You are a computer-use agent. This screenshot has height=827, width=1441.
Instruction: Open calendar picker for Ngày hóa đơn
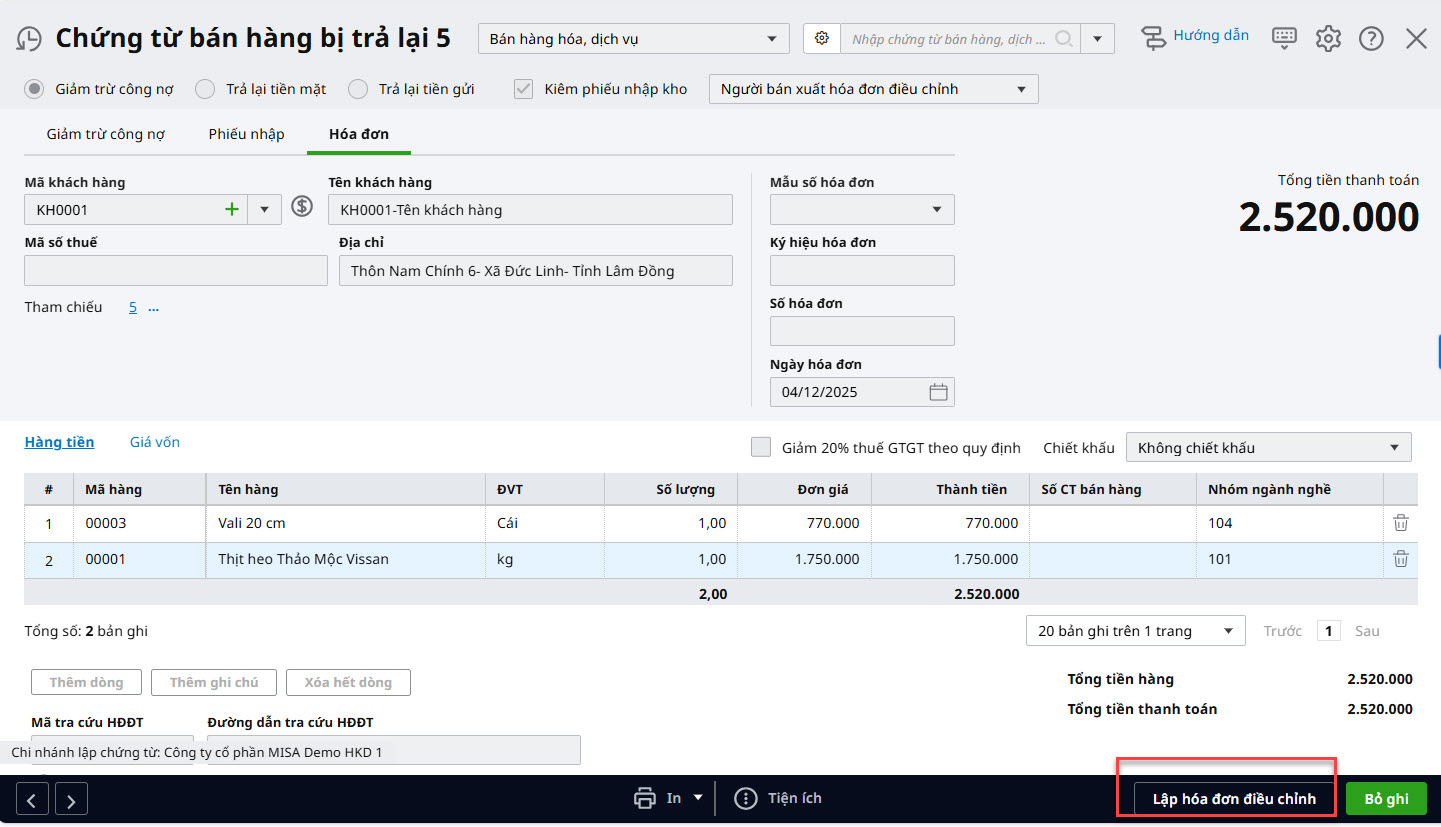(938, 392)
